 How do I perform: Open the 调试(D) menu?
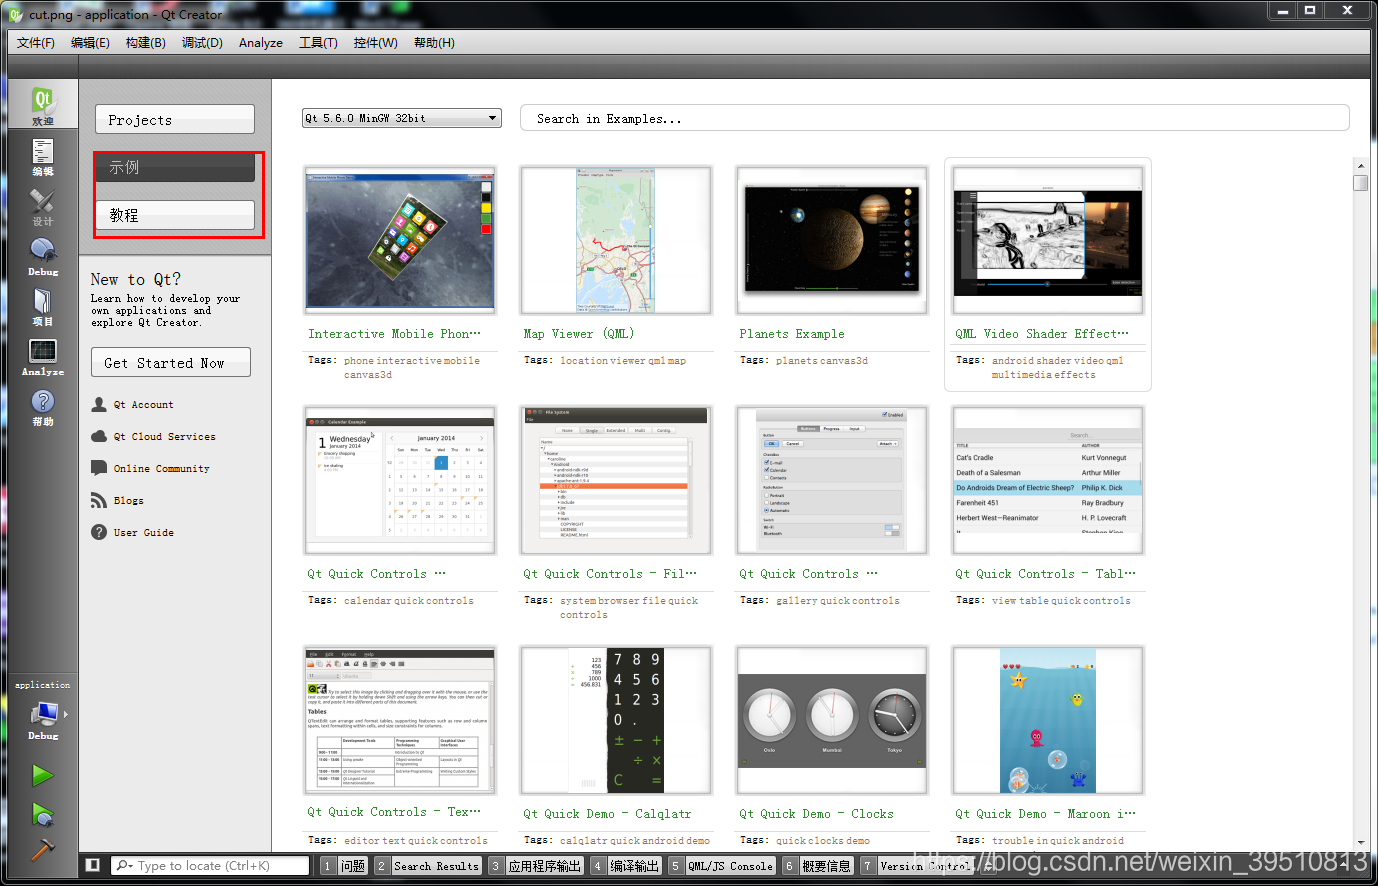coord(202,42)
